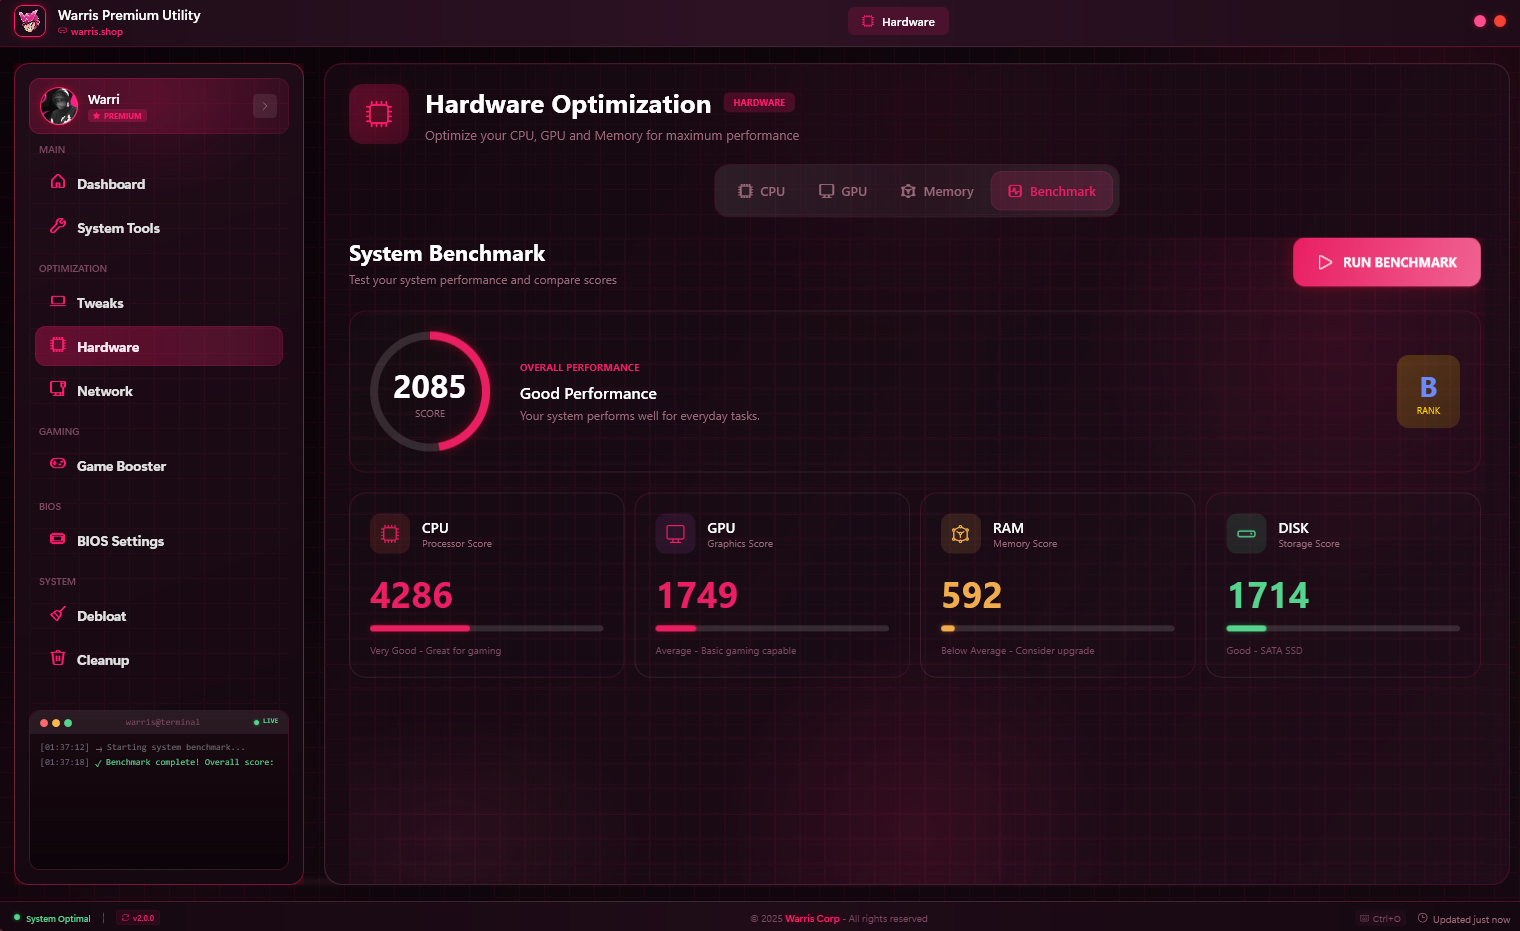Open the Hardware selector at the top bar

tap(897, 20)
